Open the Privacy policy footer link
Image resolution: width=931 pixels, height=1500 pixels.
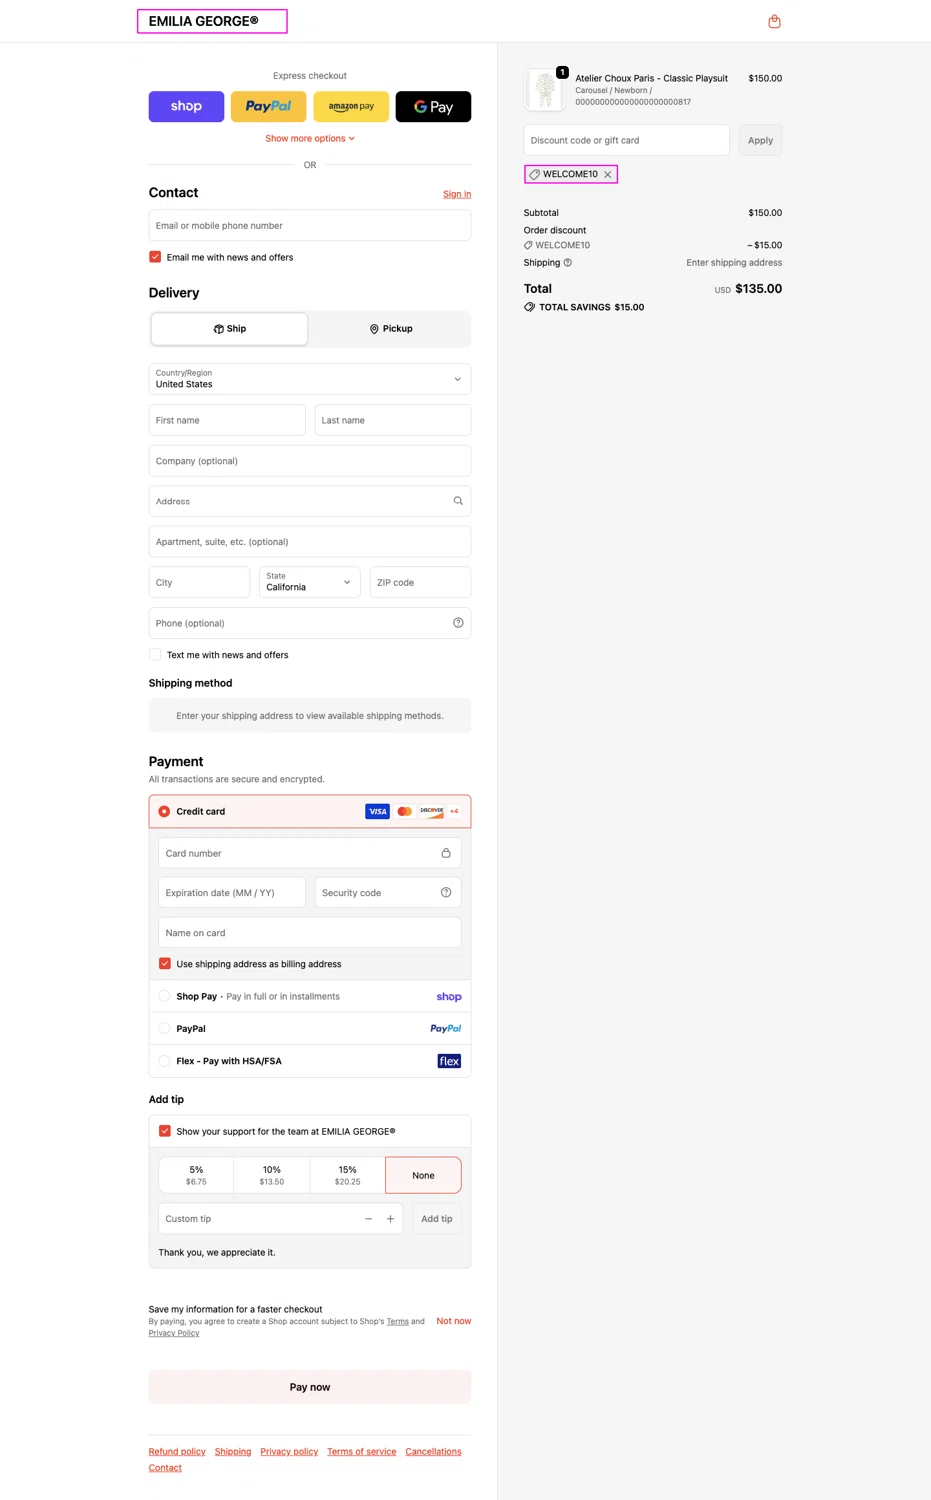pos(289,1452)
